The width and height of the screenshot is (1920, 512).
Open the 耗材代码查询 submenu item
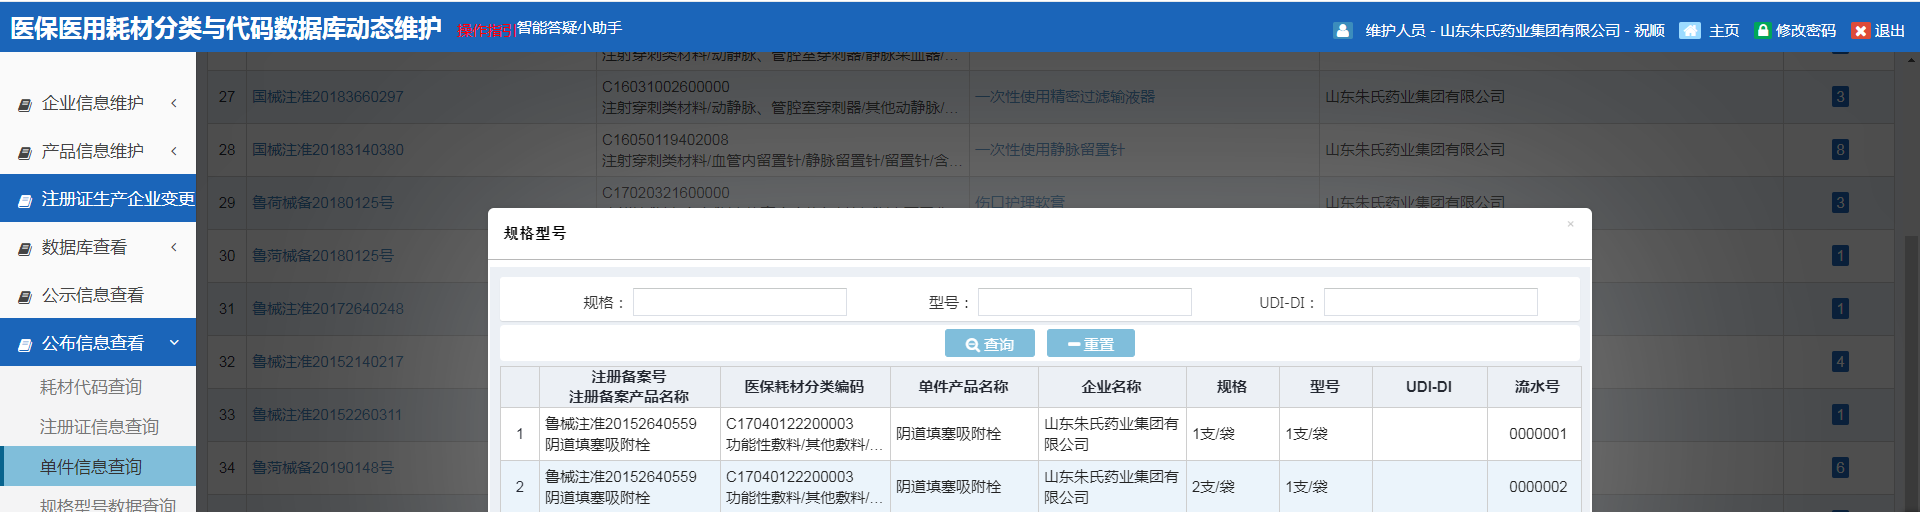click(x=91, y=387)
